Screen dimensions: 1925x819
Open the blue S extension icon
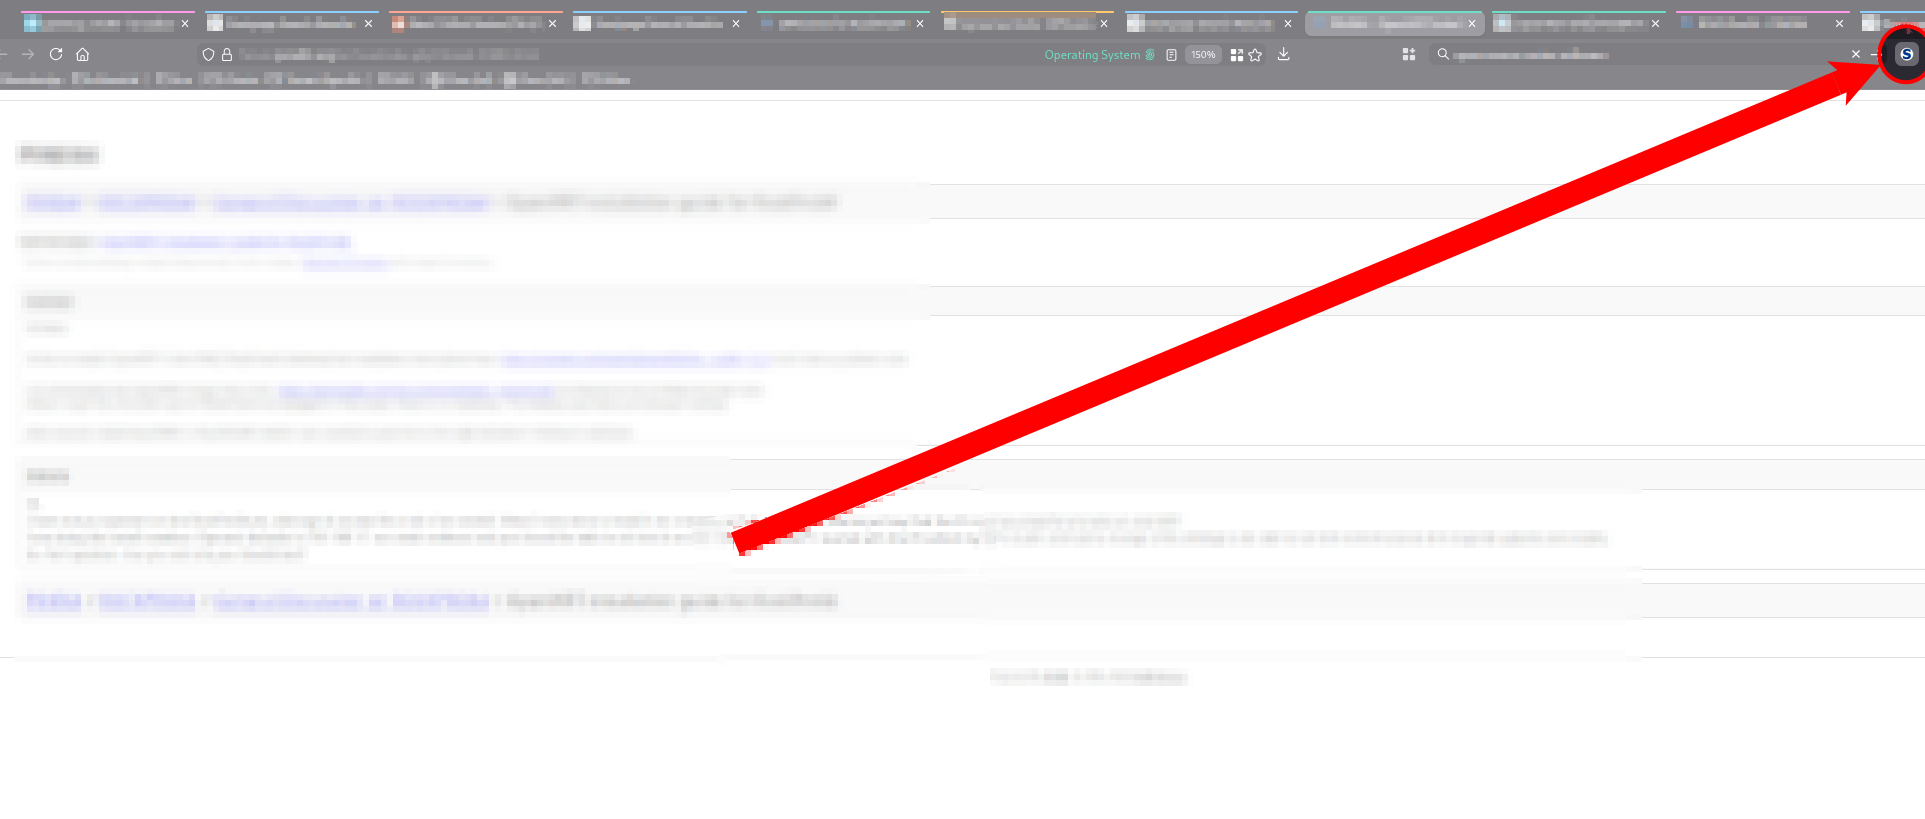(1907, 55)
